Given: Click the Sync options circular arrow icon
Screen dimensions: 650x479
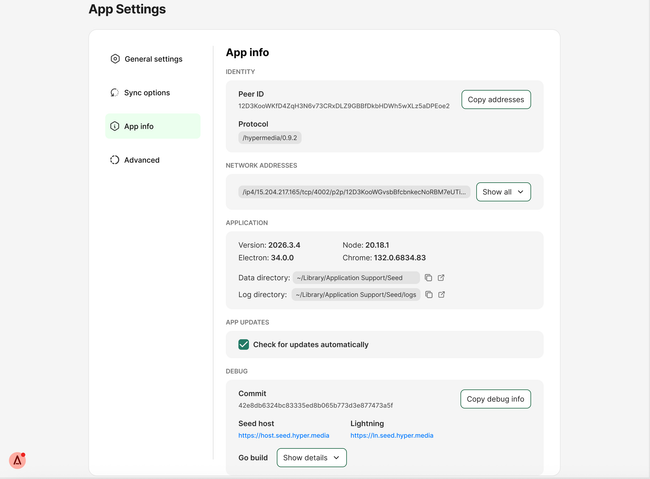Looking at the screenshot, I should click(x=115, y=93).
